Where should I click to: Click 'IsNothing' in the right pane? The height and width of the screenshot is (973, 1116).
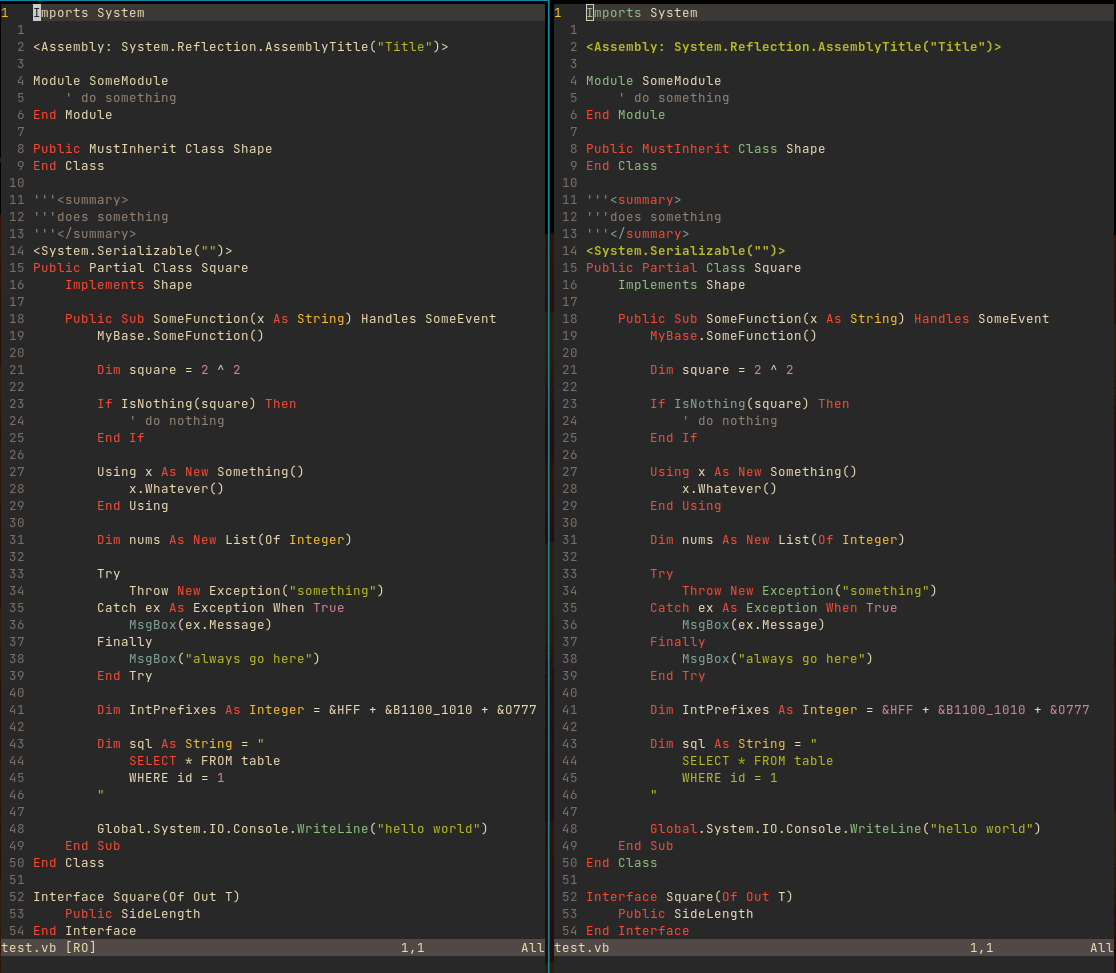click(710, 404)
